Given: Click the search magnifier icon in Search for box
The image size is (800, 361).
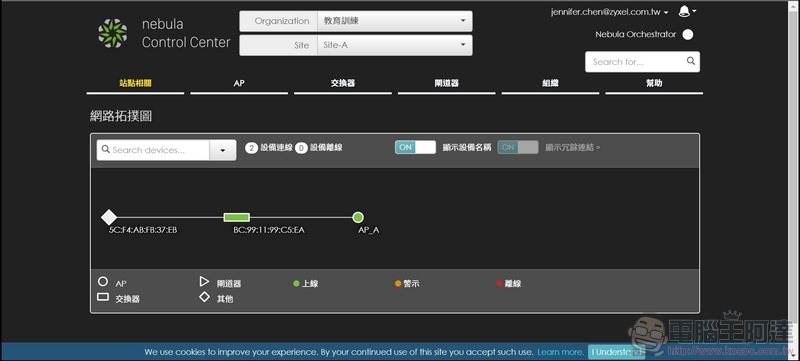Looking at the screenshot, I should (x=691, y=61).
